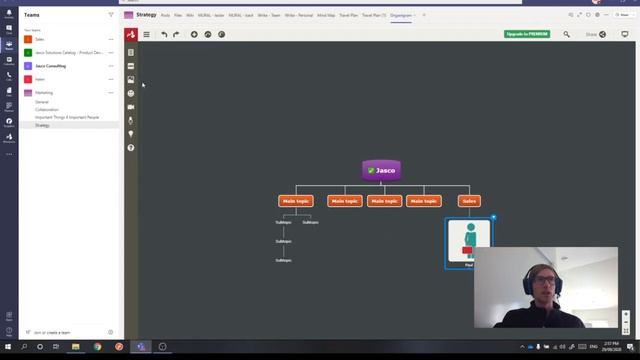Open more options for Jasco Consulting team

pos(111,66)
